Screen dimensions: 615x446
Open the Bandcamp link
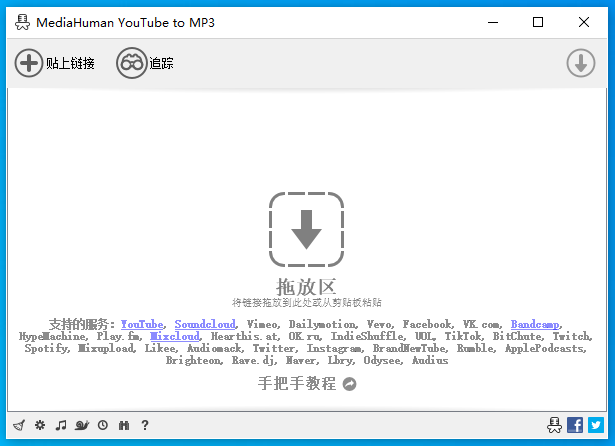coord(535,325)
